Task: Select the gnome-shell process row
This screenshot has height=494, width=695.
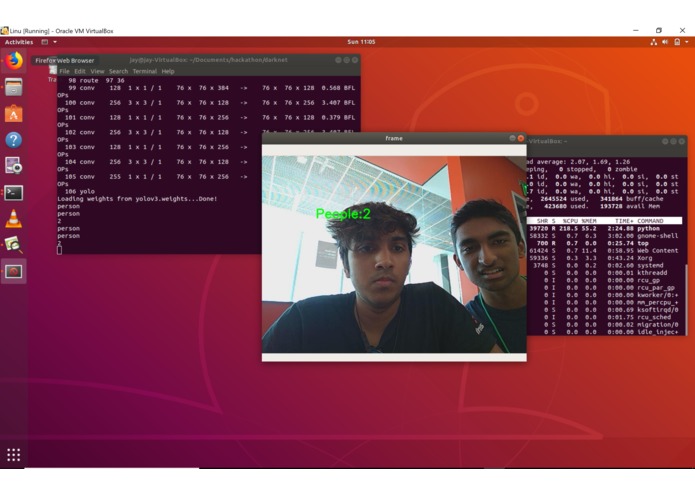Action: tap(604, 236)
